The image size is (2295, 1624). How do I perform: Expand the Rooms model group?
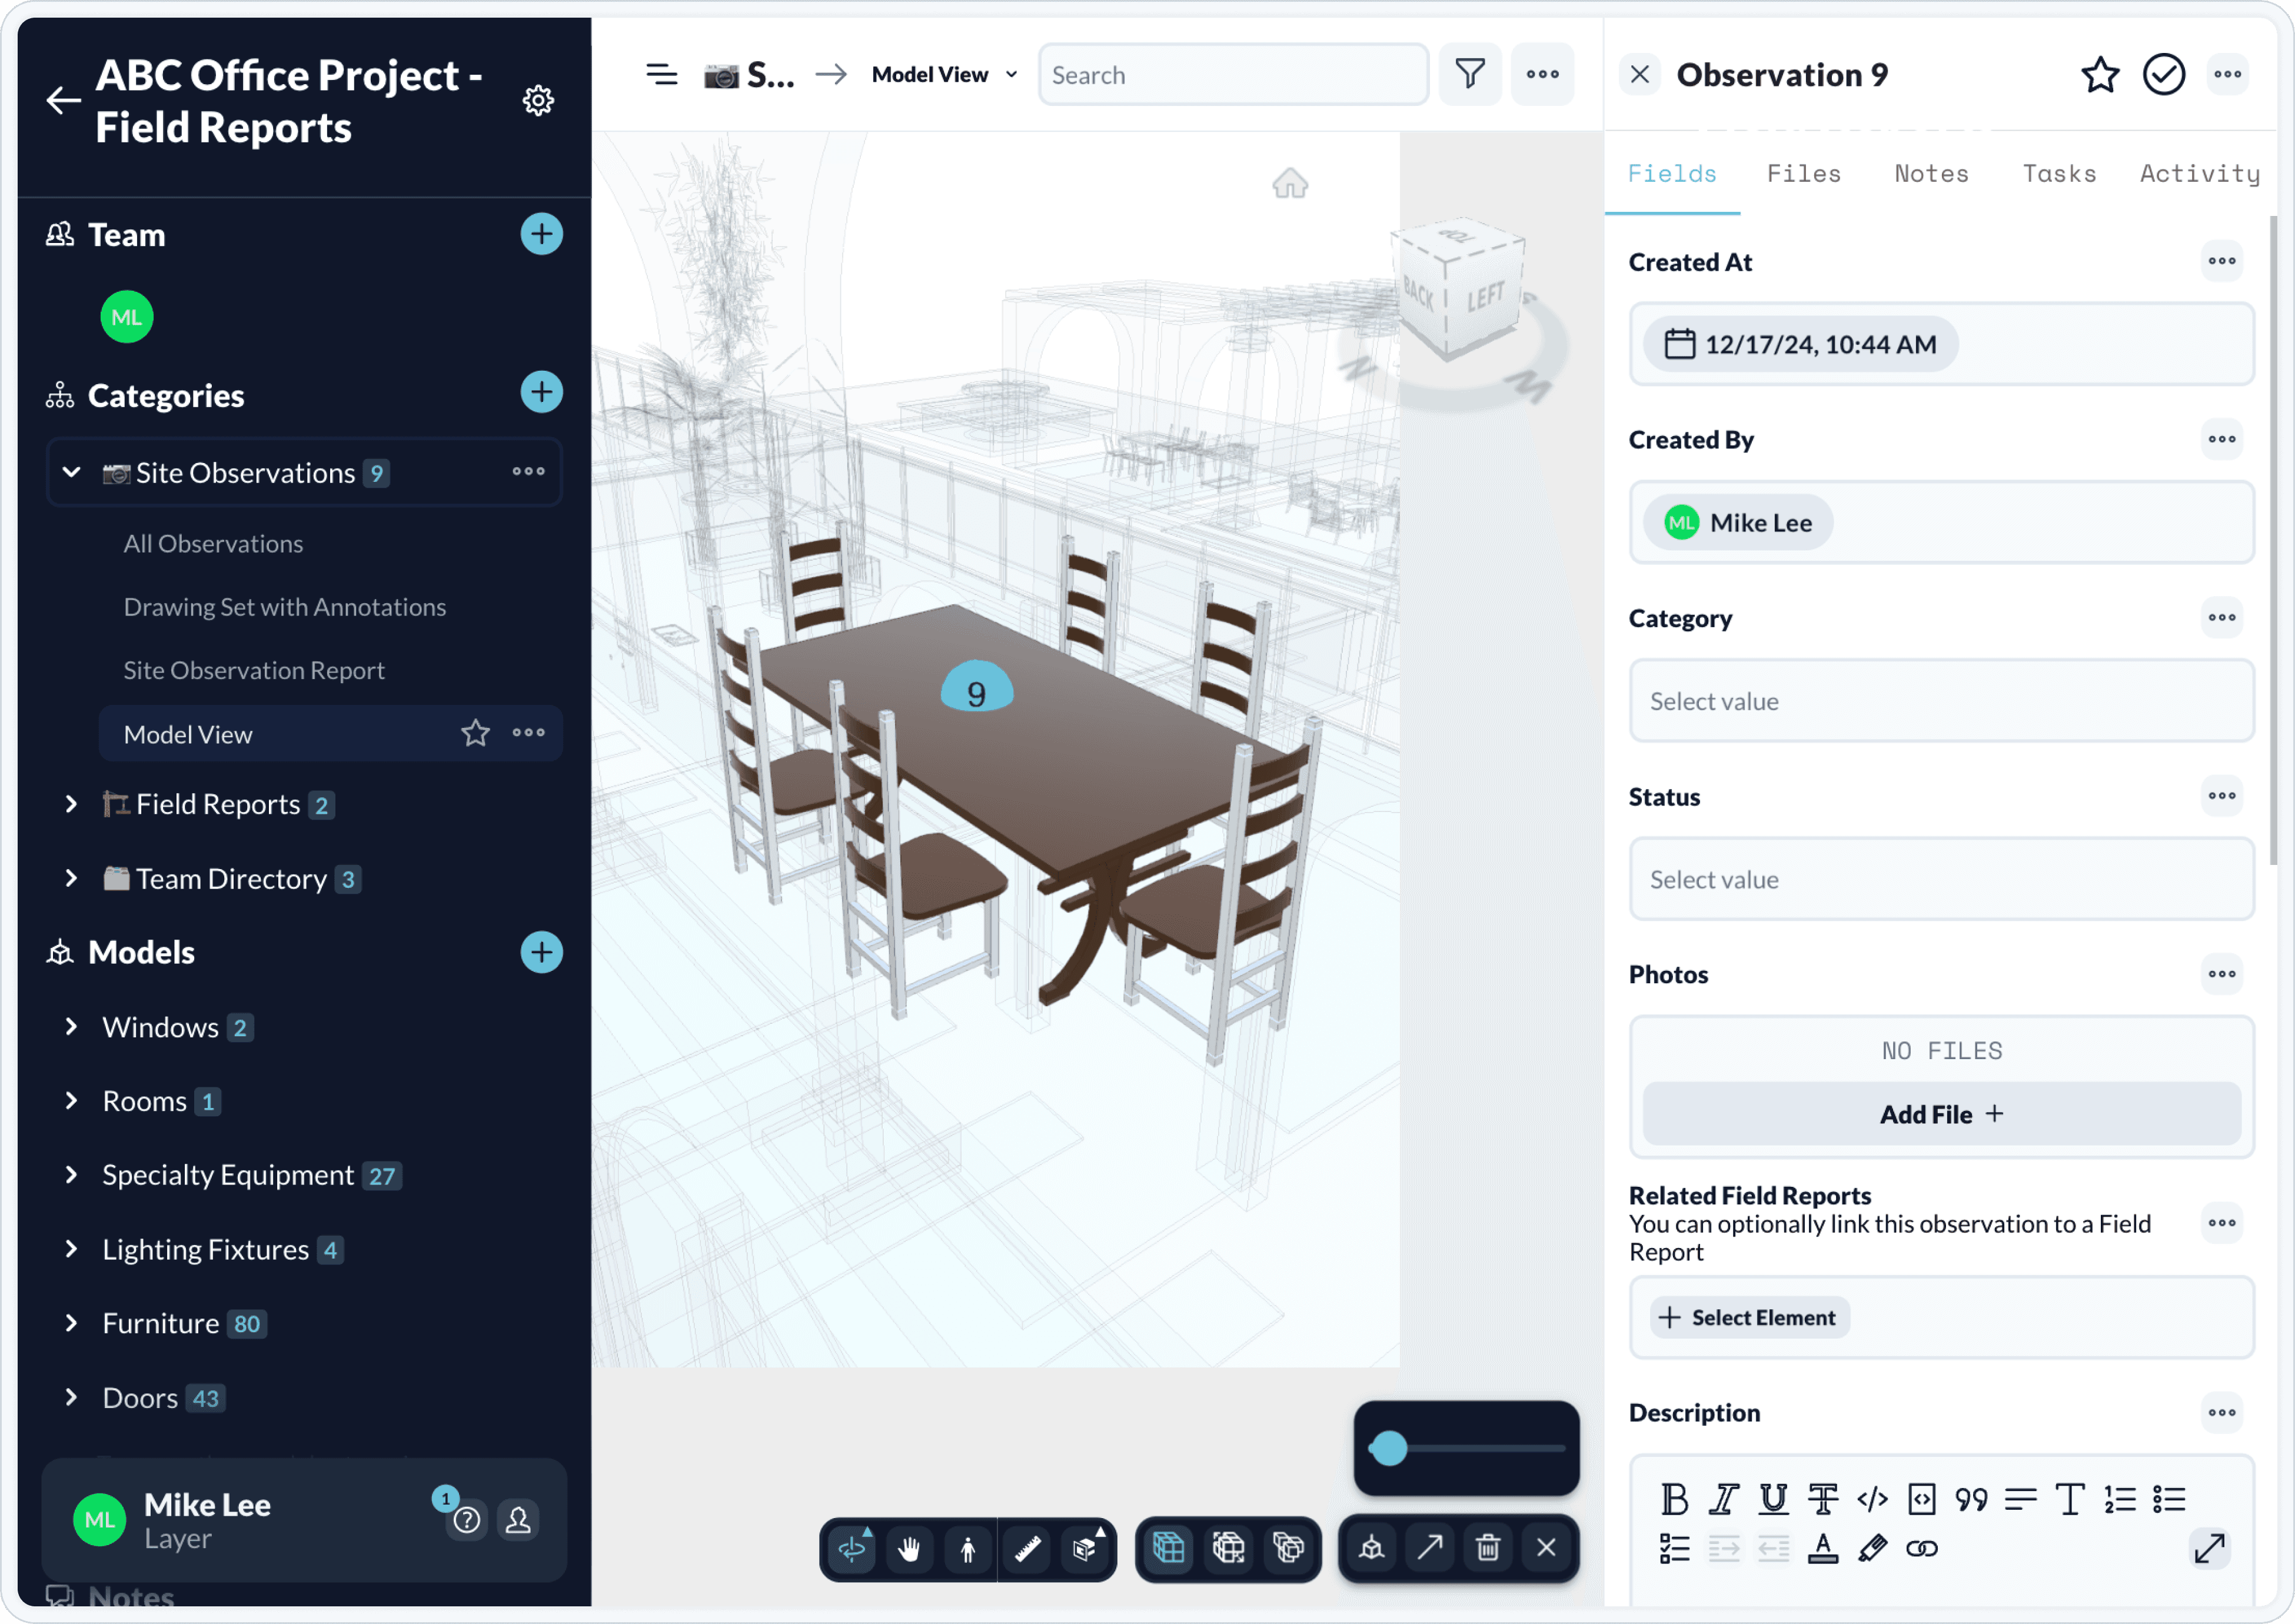71,1101
